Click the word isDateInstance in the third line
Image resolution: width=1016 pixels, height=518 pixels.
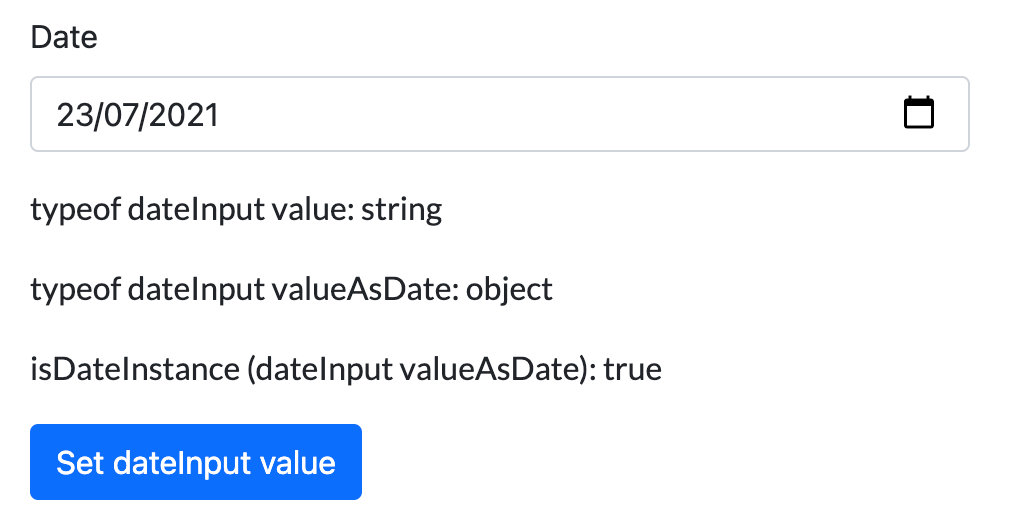135,370
